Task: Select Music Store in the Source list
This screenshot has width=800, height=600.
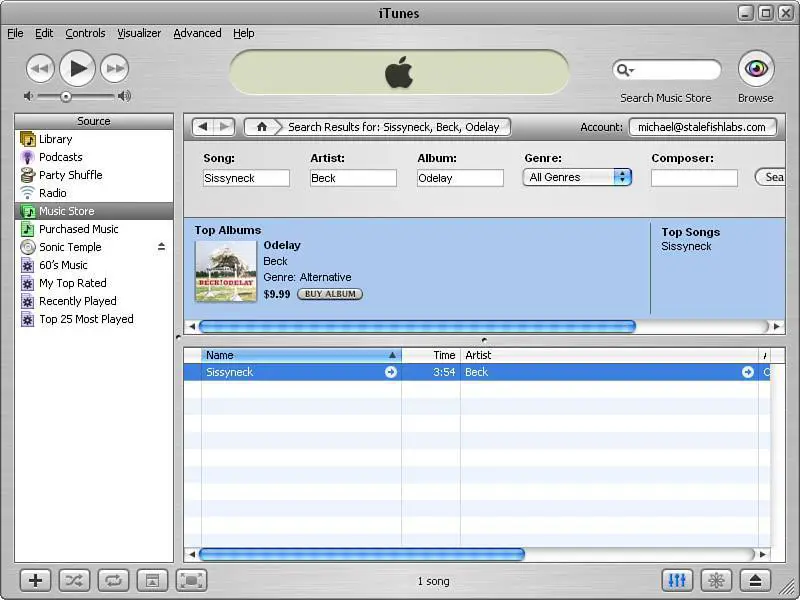Action: (x=94, y=211)
